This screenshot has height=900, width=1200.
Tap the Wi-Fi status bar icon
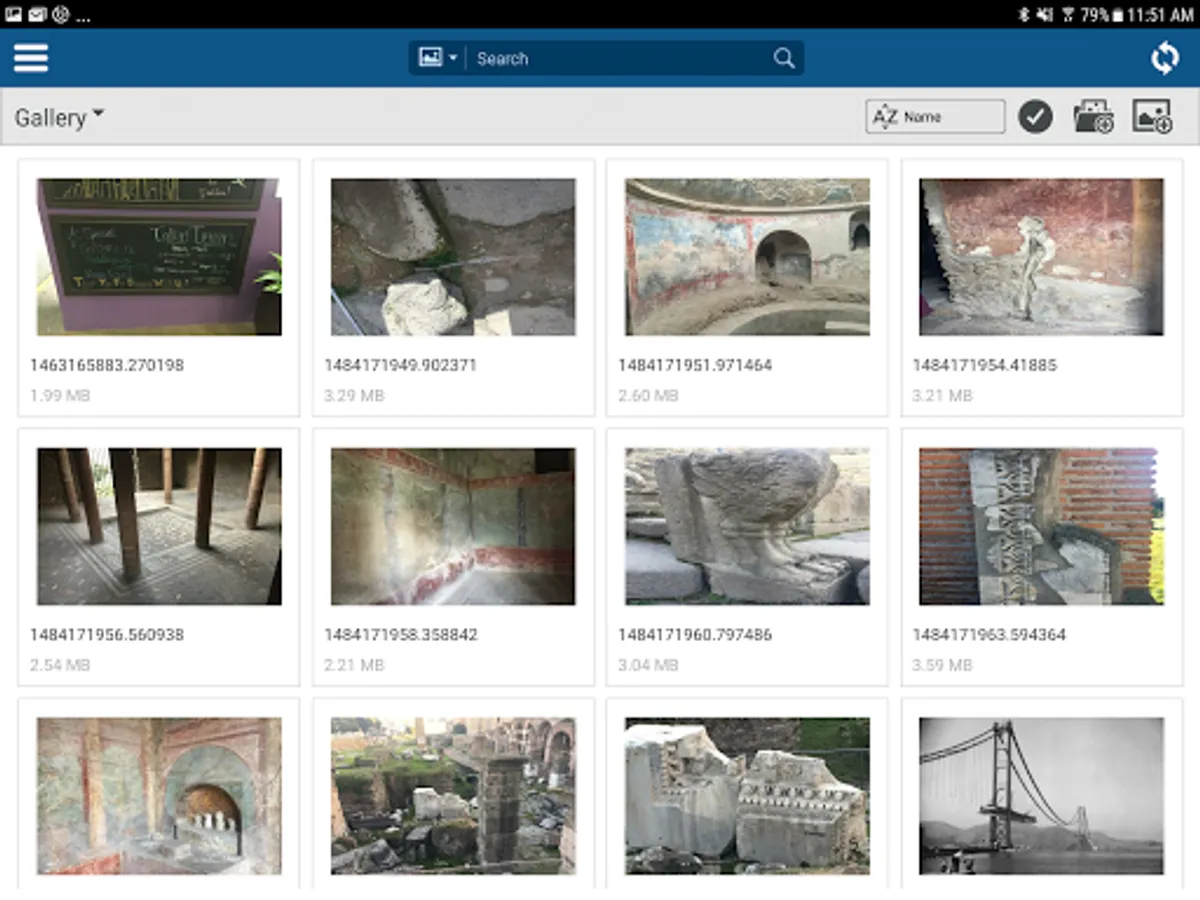pos(1068,14)
